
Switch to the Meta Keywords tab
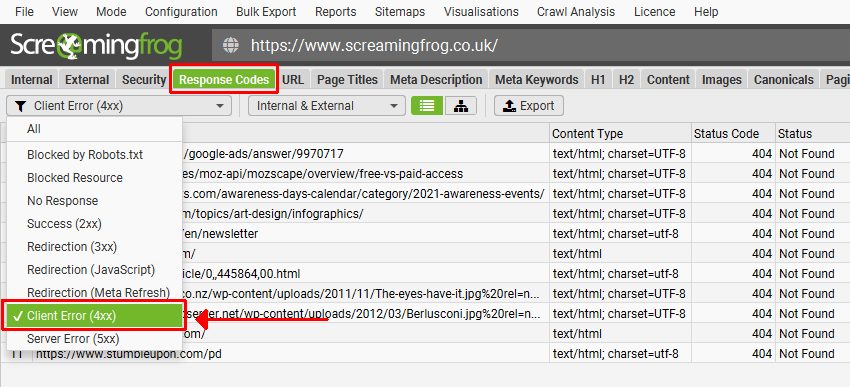(537, 80)
